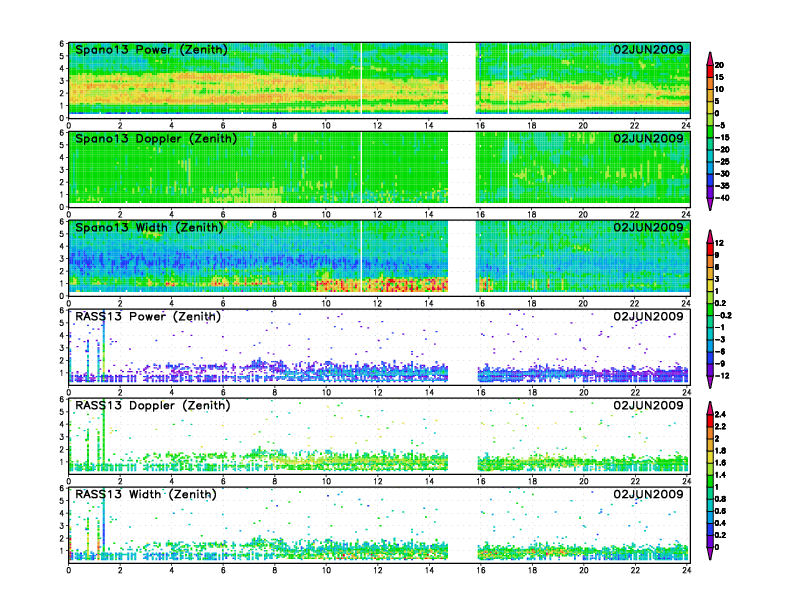Click the "RASS13 Power (Zenith)" panel title
The image size is (792, 612).
(147, 317)
